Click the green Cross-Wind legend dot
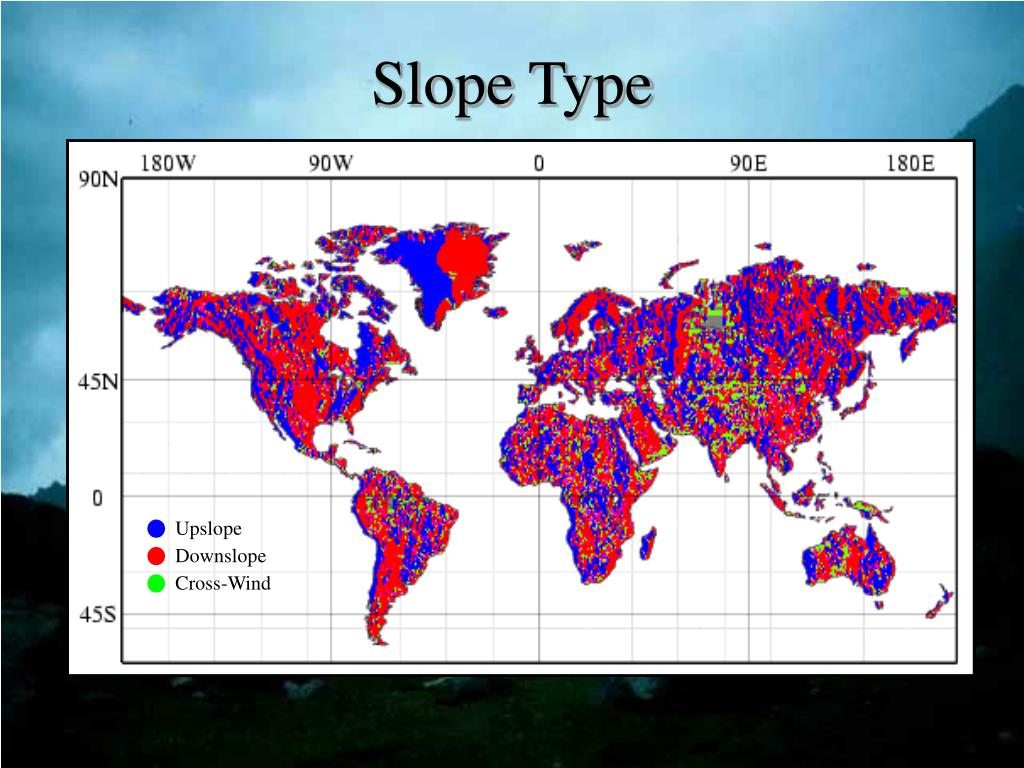 click(x=156, y=583)
